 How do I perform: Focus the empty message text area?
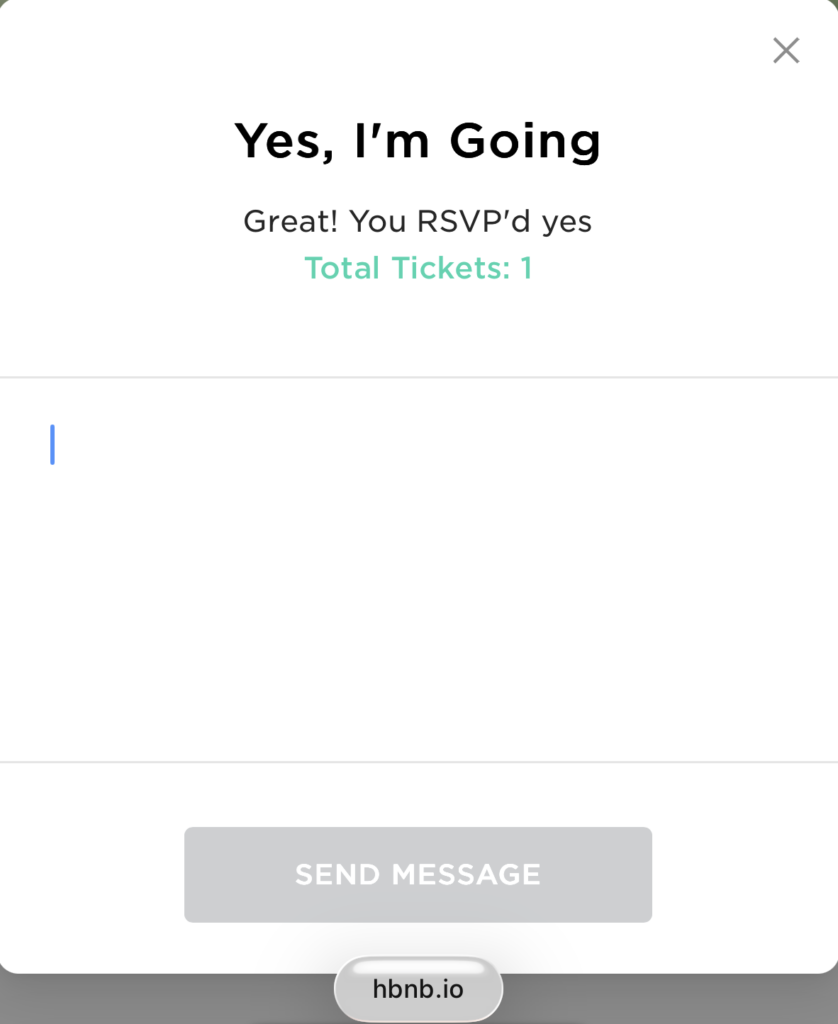tap(418, 570)
